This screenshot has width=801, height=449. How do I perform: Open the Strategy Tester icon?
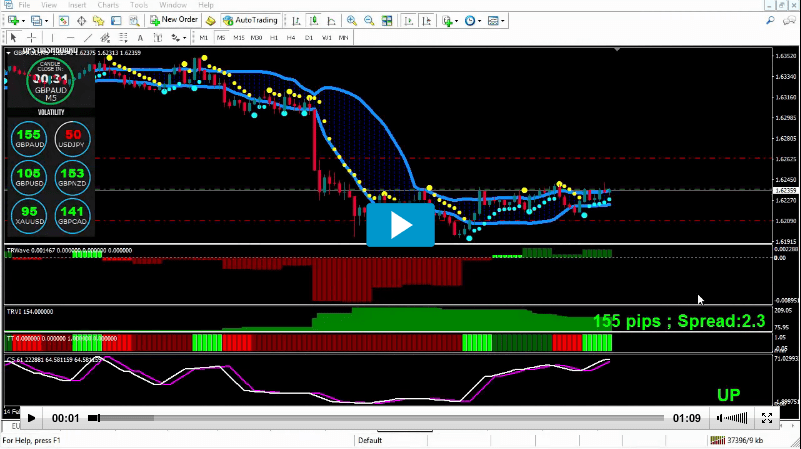[134, 20]
